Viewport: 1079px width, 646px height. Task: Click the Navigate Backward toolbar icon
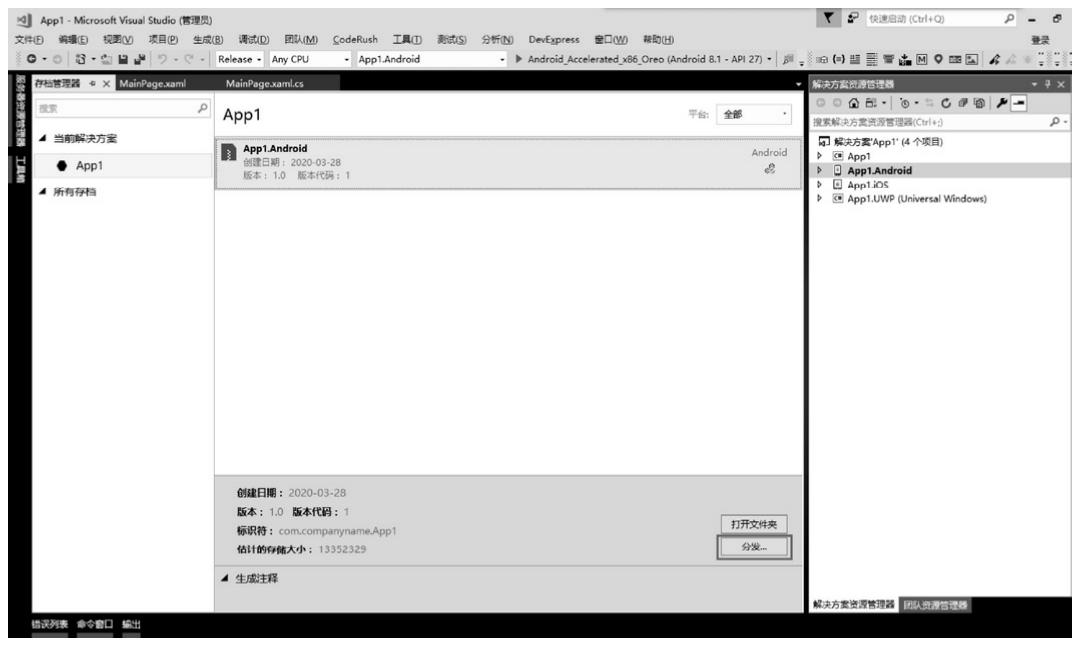coord(32,59)
